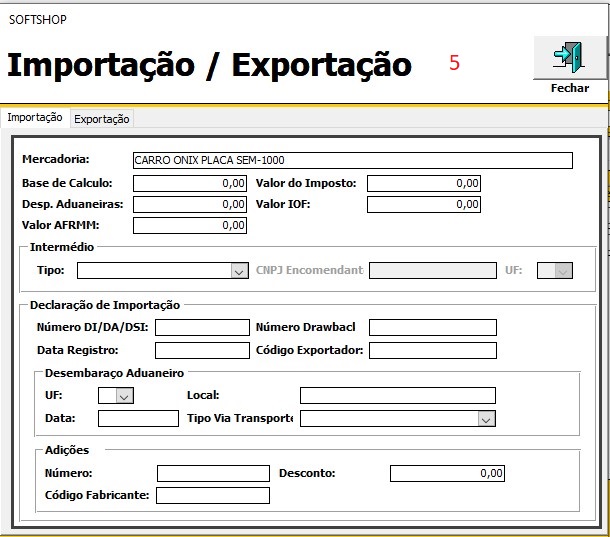Click the Mercadoria text field
The height and width of the screenshot is (537, 610).
coord(352,160)
